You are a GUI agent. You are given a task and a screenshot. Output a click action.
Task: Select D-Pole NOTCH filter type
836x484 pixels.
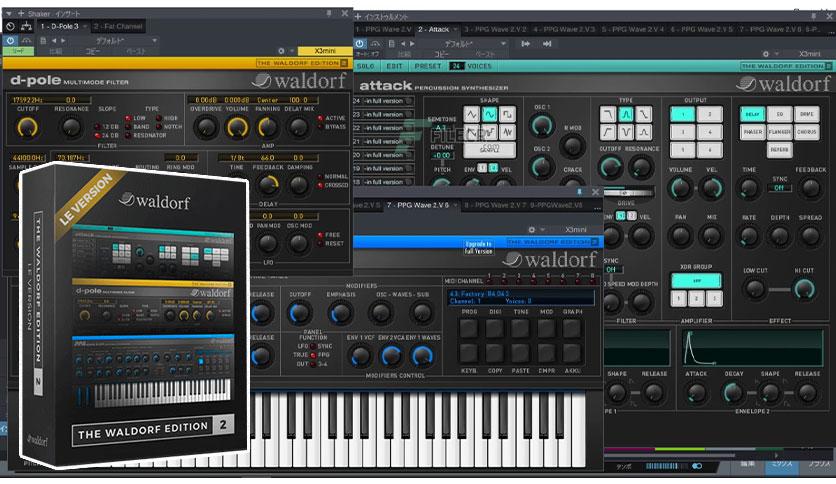159,126
